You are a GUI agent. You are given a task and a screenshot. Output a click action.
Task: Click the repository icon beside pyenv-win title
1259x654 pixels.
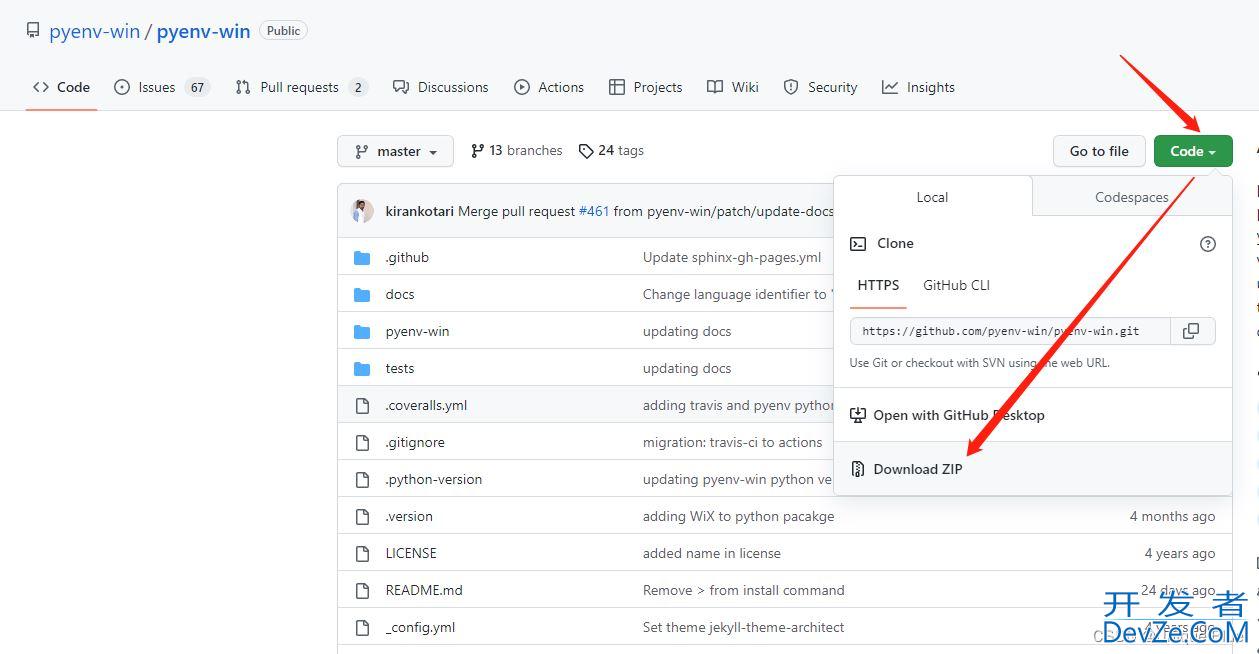coord(33,31)
